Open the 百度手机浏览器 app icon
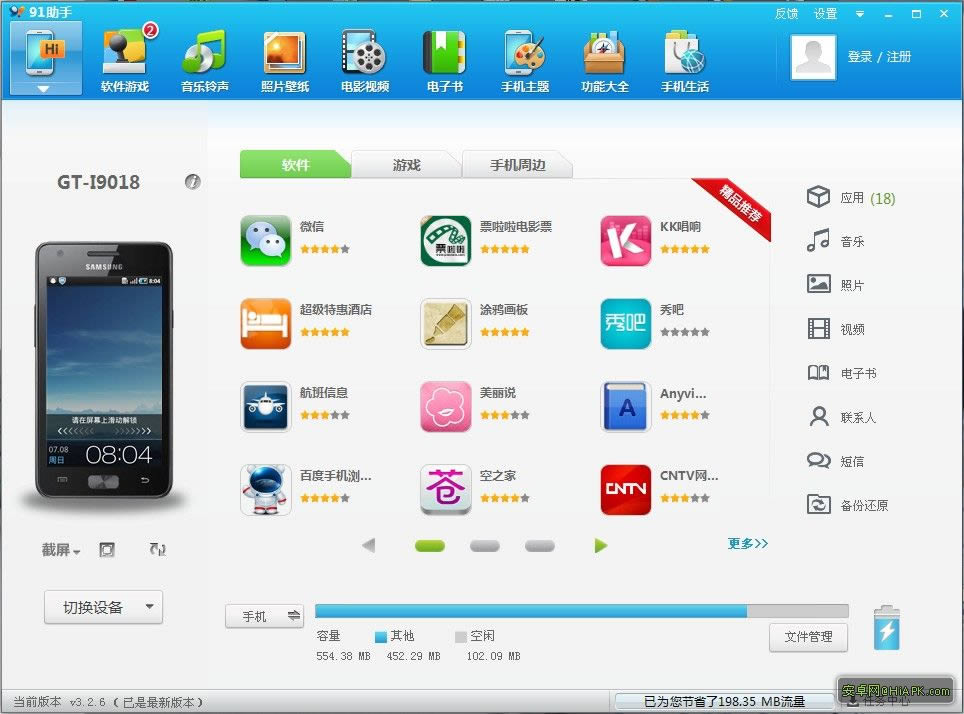The height and width of the screenshot is (714, 964). [x=266, y=490]
